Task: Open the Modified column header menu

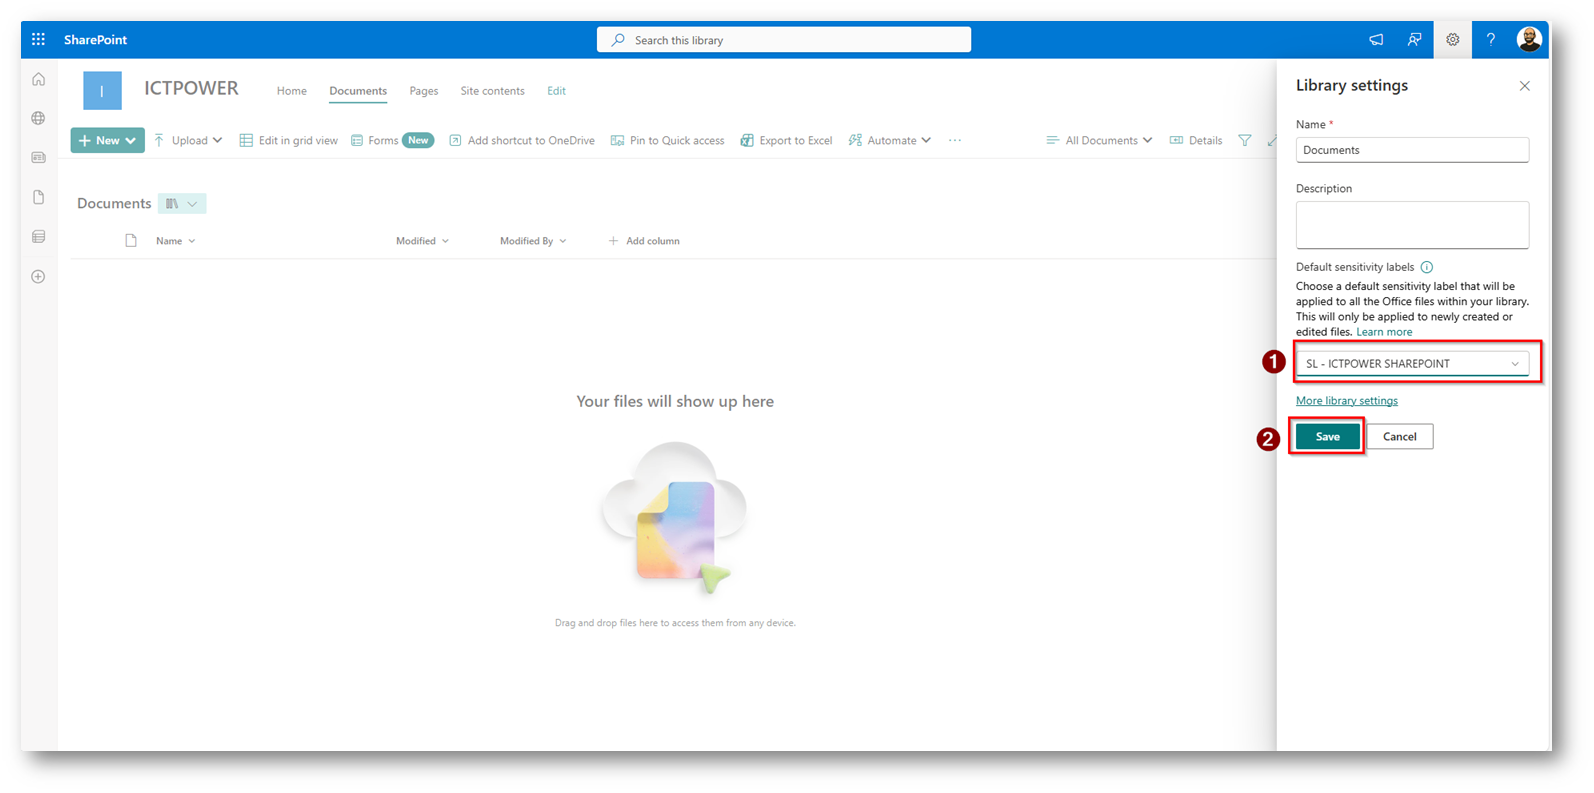Action: tap(422, 241)
